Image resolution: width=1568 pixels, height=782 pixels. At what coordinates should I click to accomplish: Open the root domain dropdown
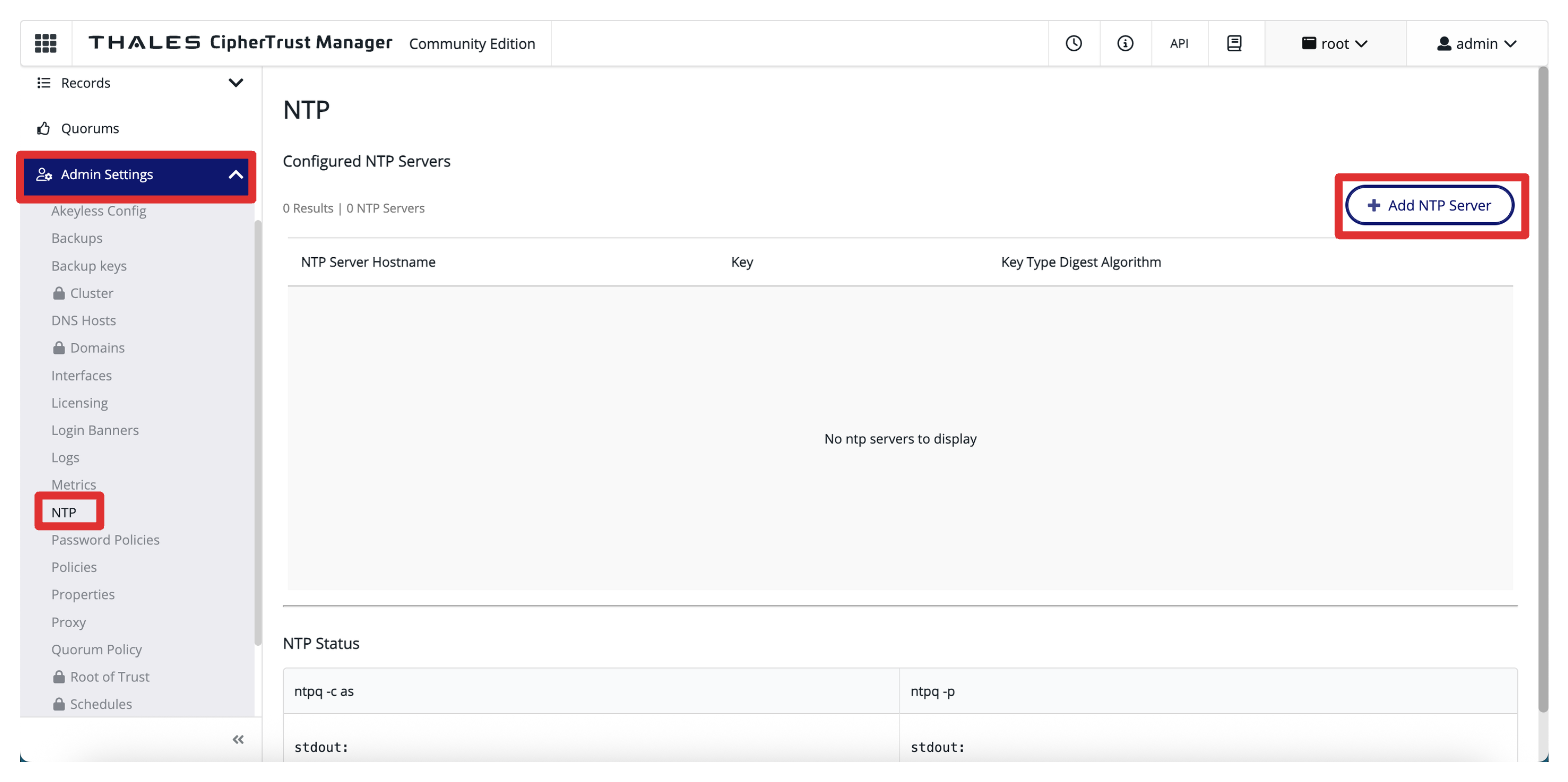(1334, 43)
